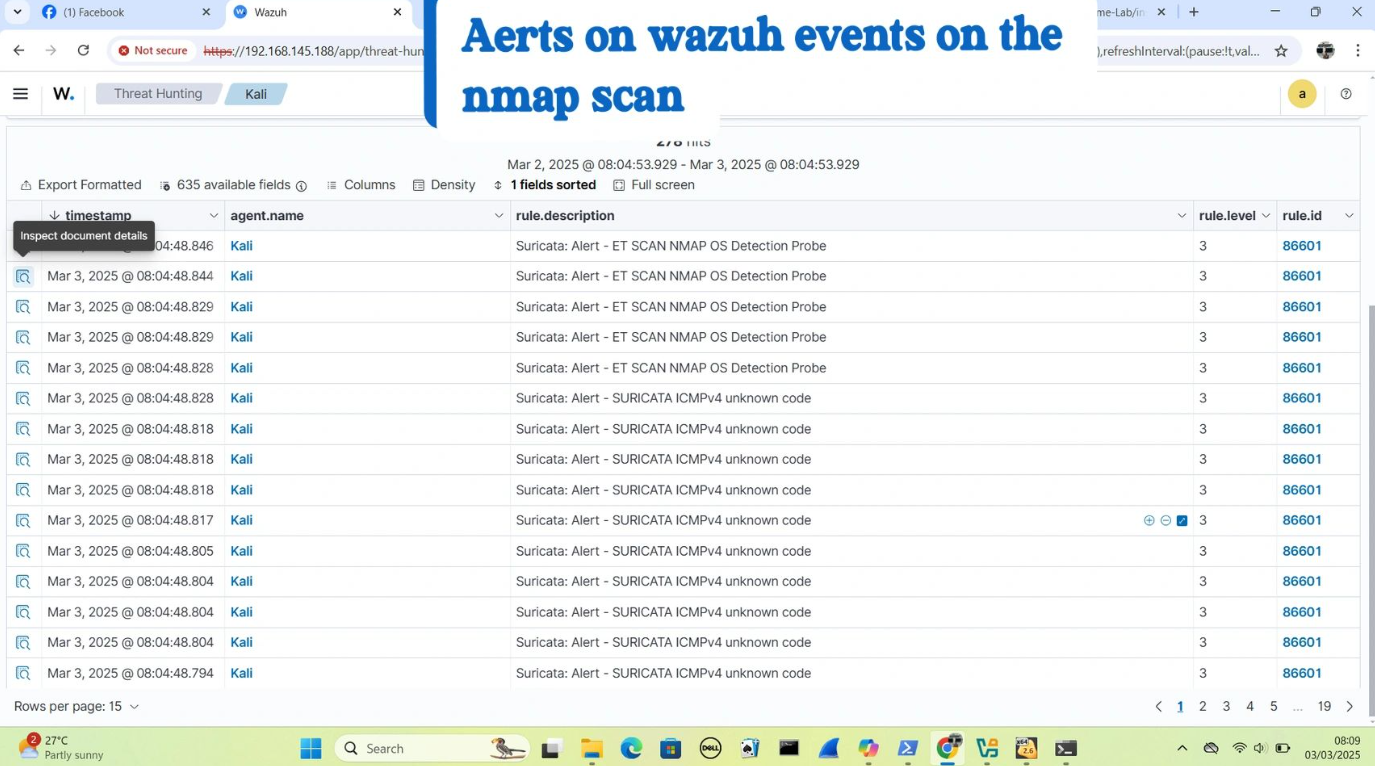Open Dell app from taskbar
1375x766 pixels.
710,748
